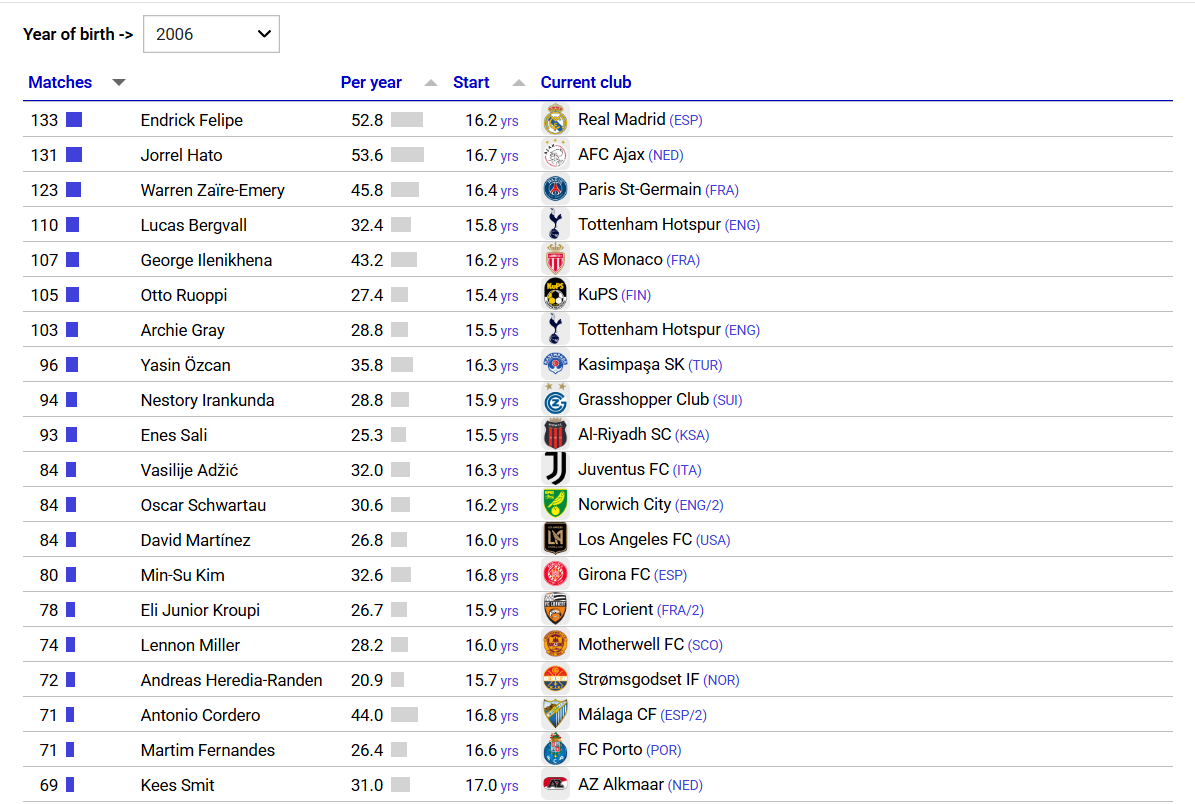
Task: Click the AFC Ajax (NED) club name
Action: coord(631,155)
